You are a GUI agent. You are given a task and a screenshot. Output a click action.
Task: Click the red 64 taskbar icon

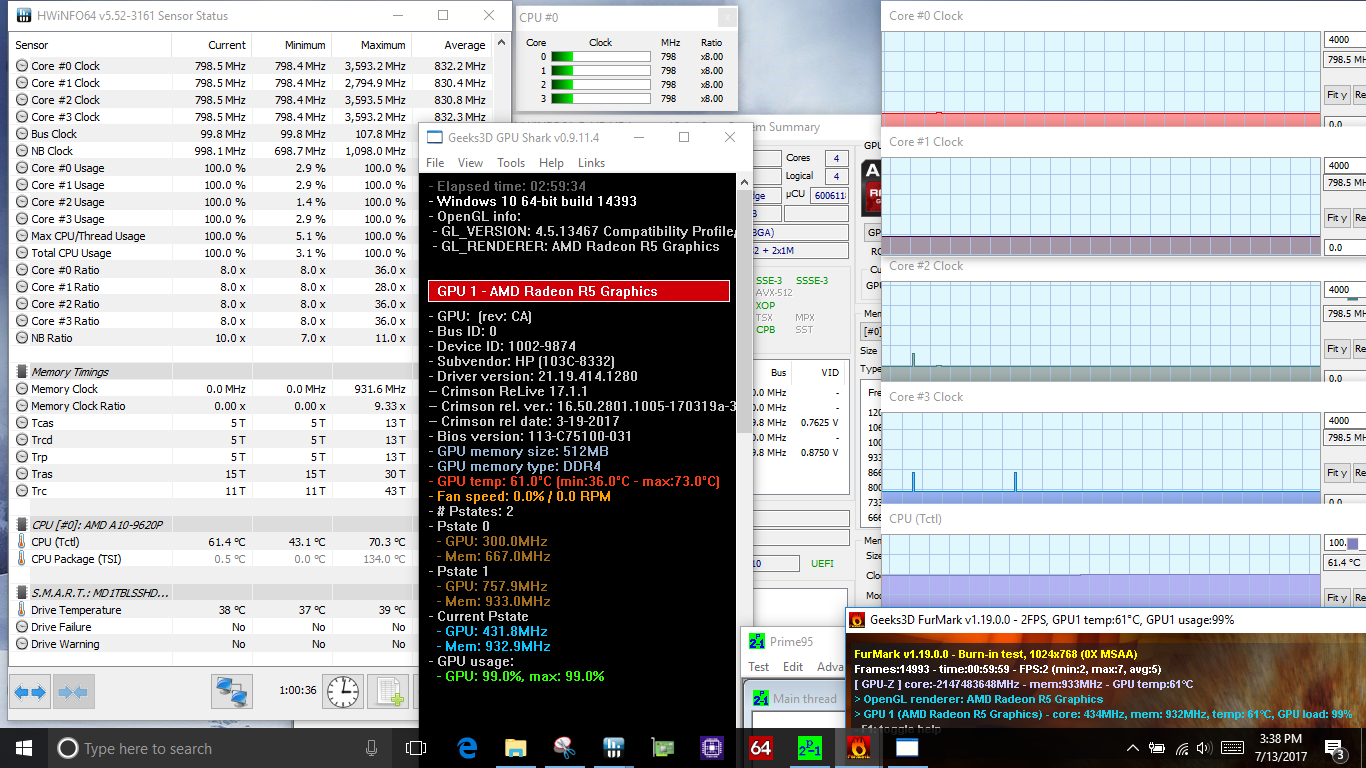click(760, 748)
